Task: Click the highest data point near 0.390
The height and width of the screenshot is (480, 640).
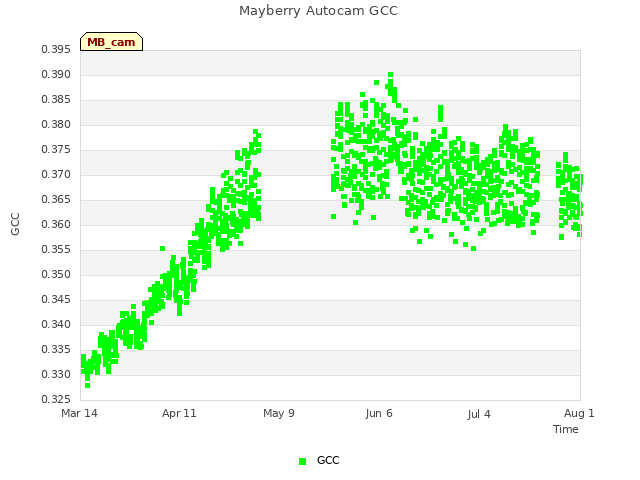Action: [x=391, y=75]
